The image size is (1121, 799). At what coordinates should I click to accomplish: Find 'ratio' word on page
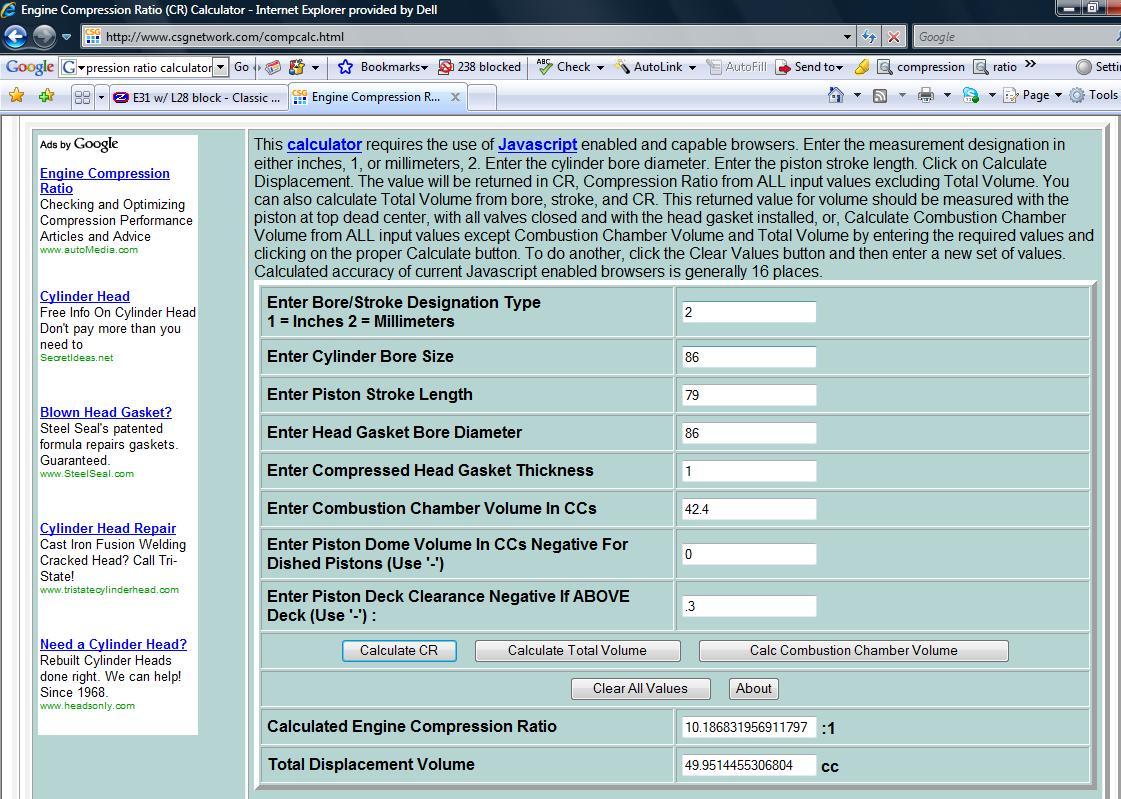click(x=995, y=67)
